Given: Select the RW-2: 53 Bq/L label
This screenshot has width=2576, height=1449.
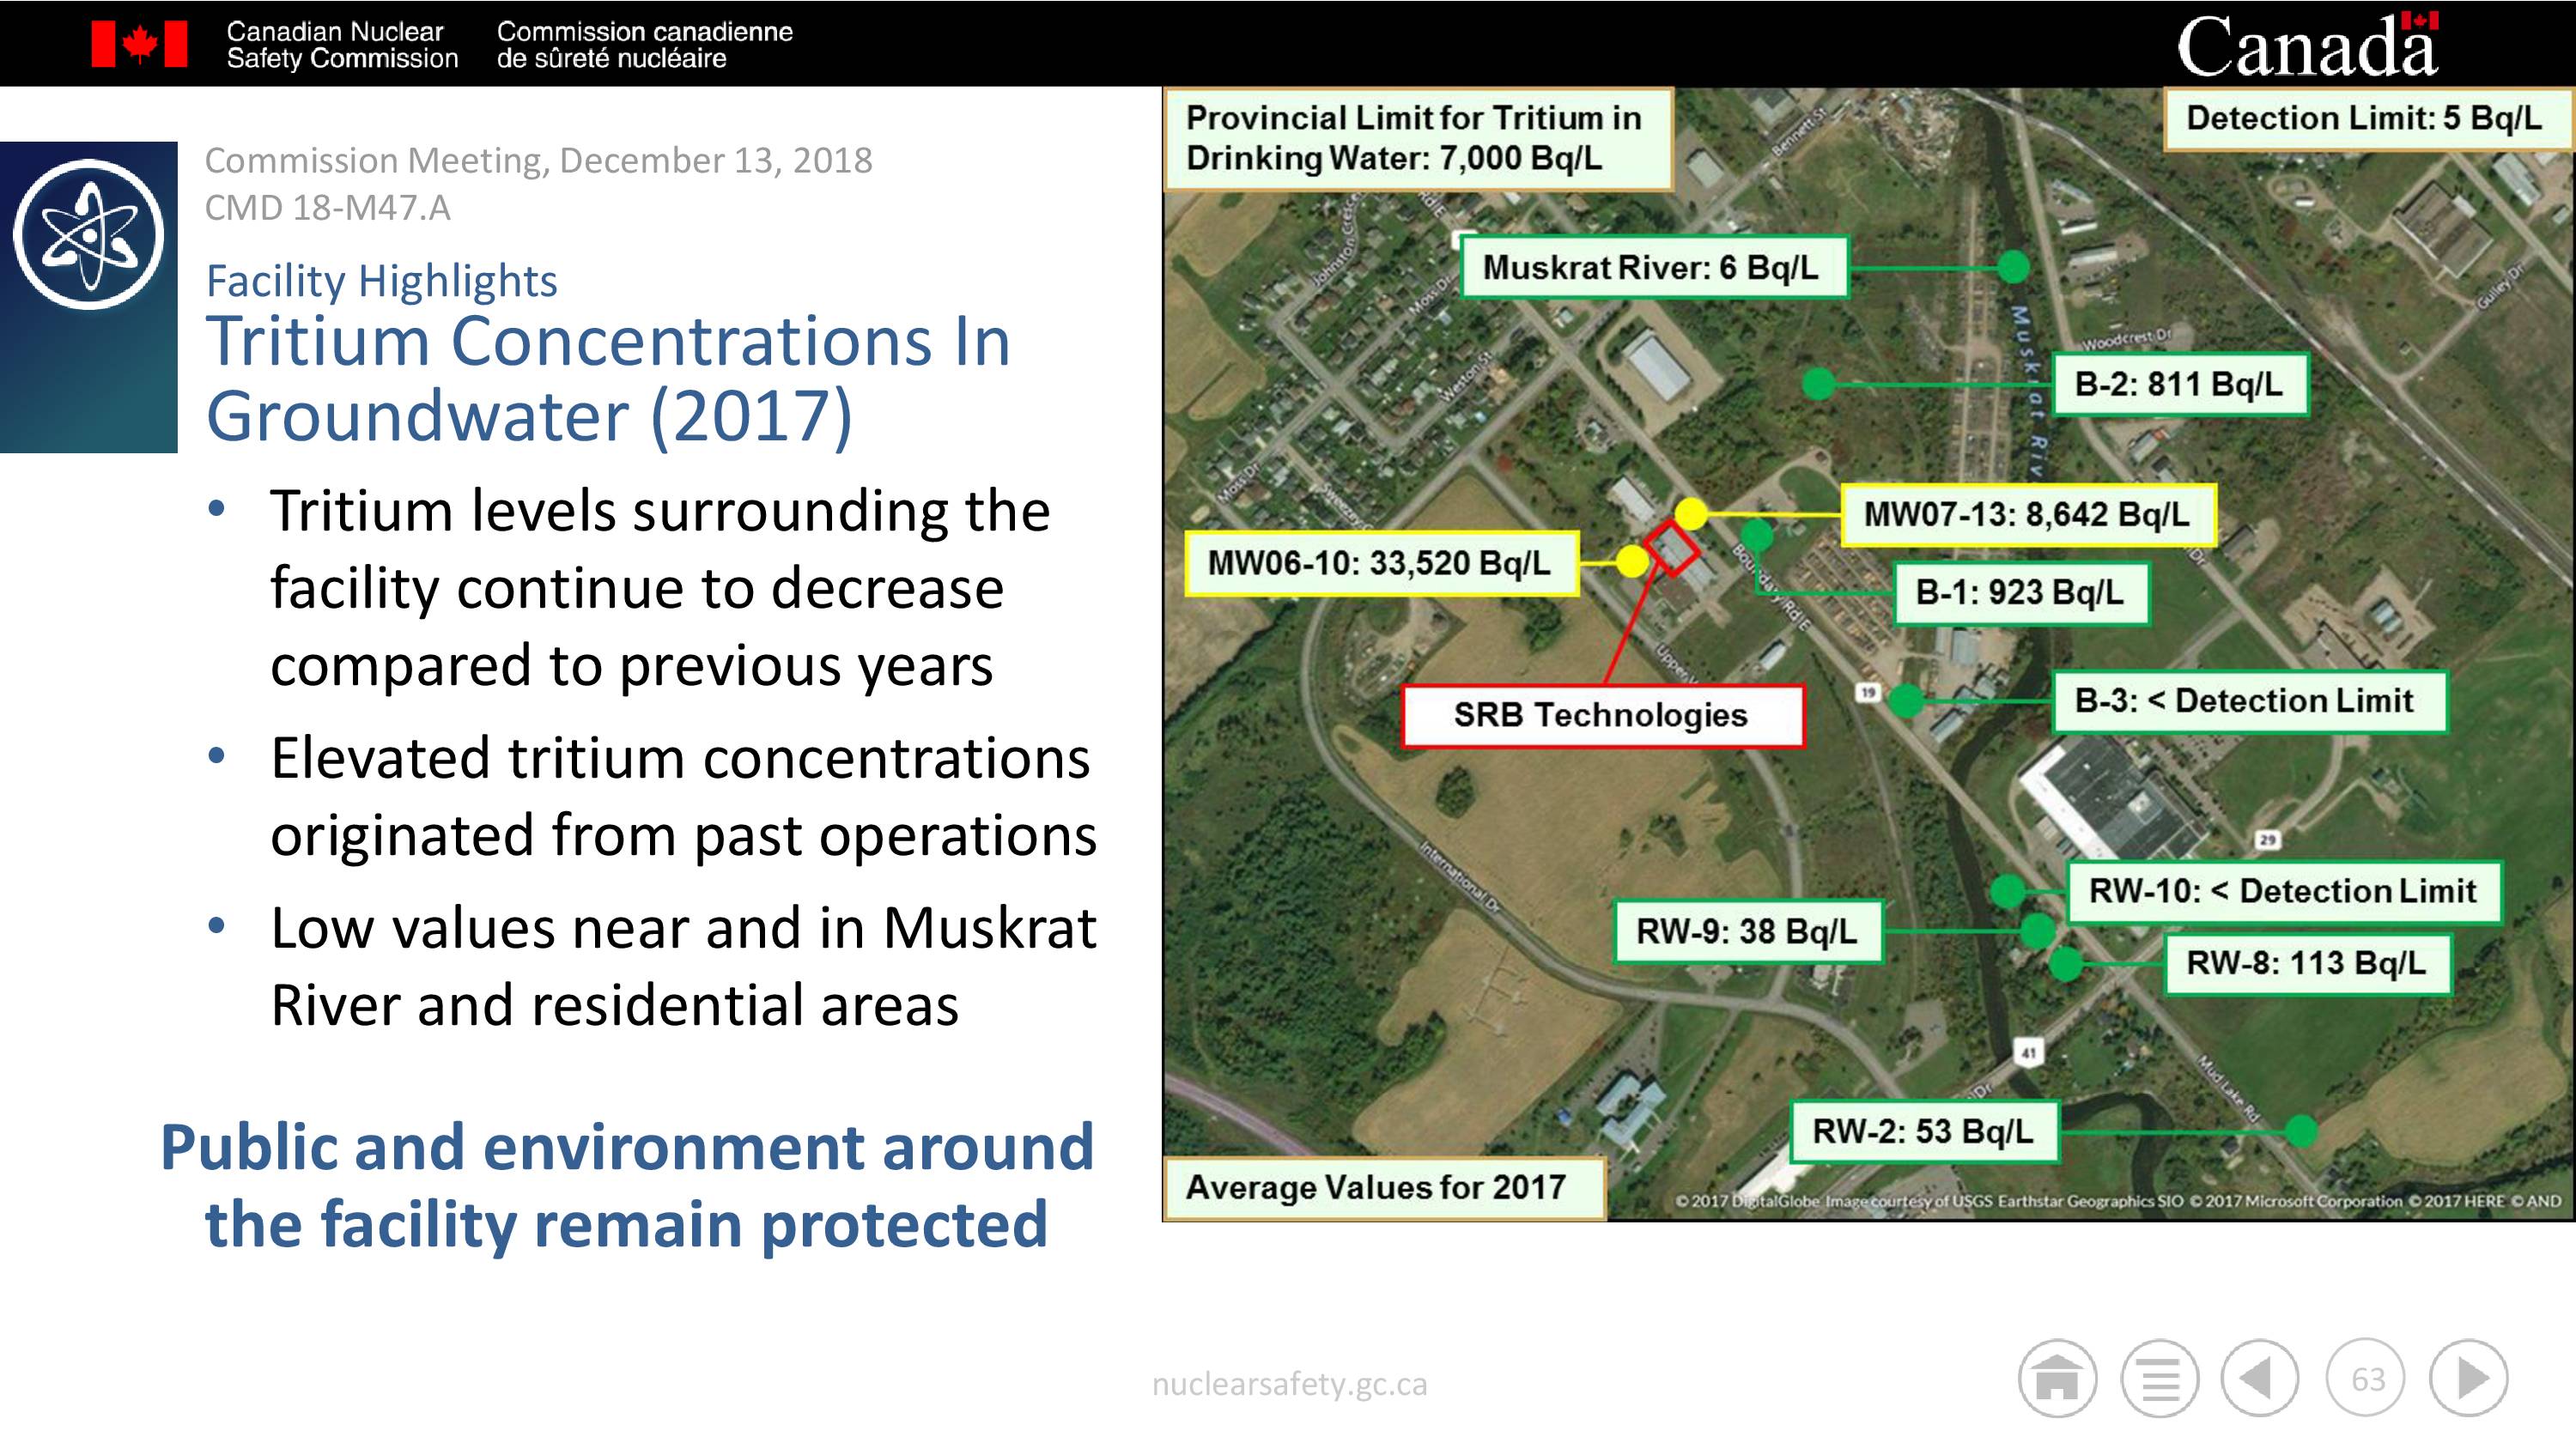Looking at the screenshot, I should tap(1923, 1132).
